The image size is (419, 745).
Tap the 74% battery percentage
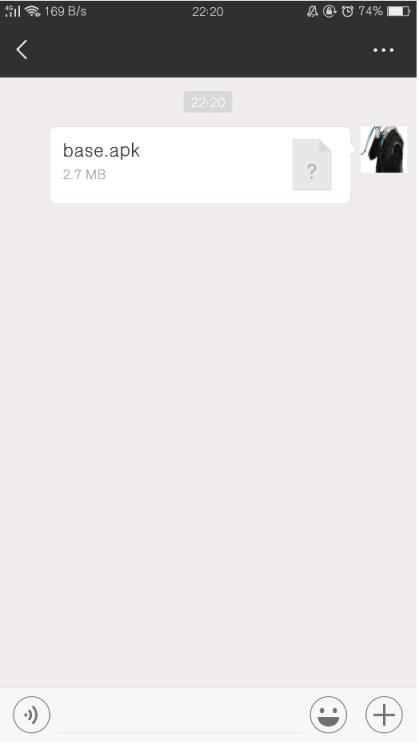click(x=371, y=11)
